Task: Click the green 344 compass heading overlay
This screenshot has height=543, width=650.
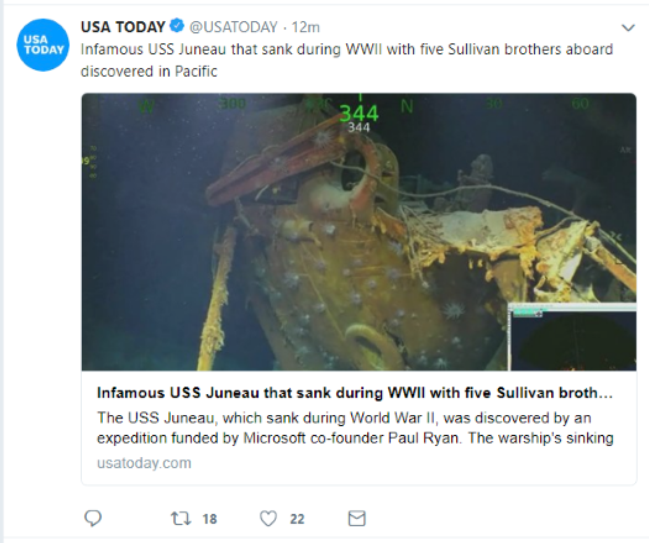Action: [359, 113]
